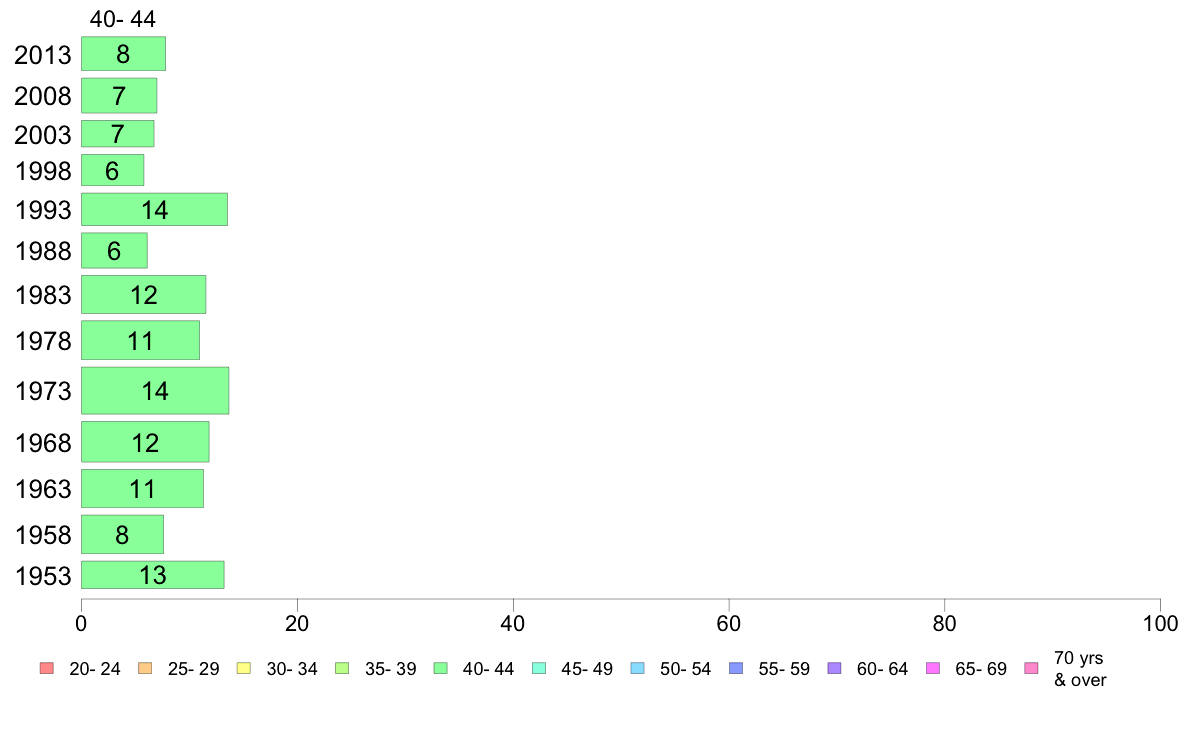Click the 1993 bar showing 14
Viewport: 1188px width, 736px height.
(155, 209)
